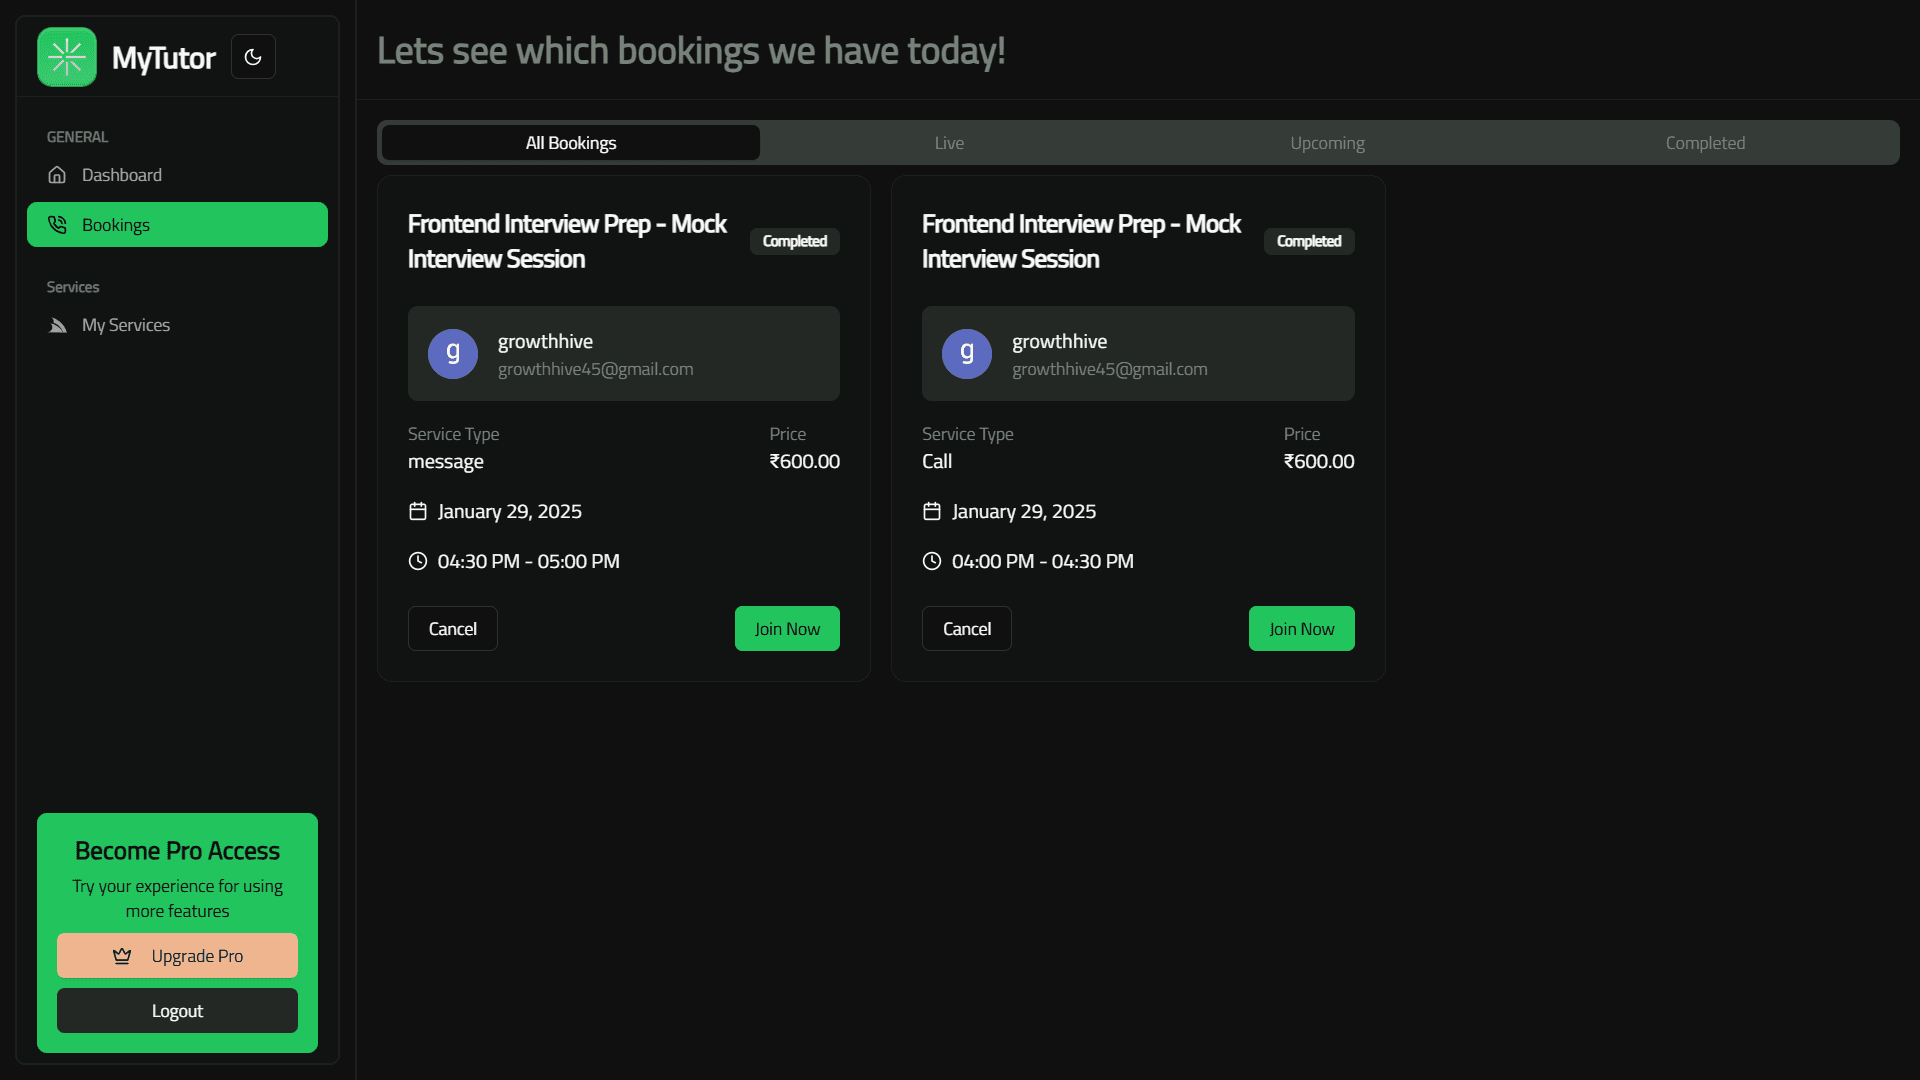Join Now for the Call booking
Image resolution: width=1920 pixels, height=1080 pixels.
point(1302,629)
